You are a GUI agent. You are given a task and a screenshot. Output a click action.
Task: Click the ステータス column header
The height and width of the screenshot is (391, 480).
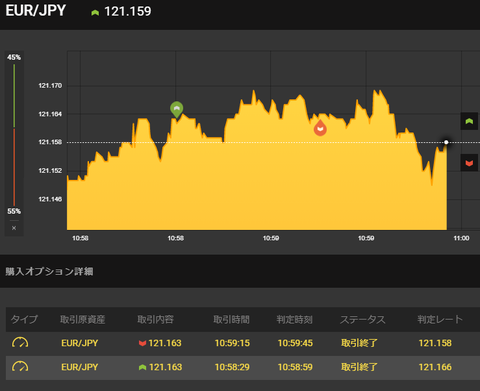click(363, 319)
